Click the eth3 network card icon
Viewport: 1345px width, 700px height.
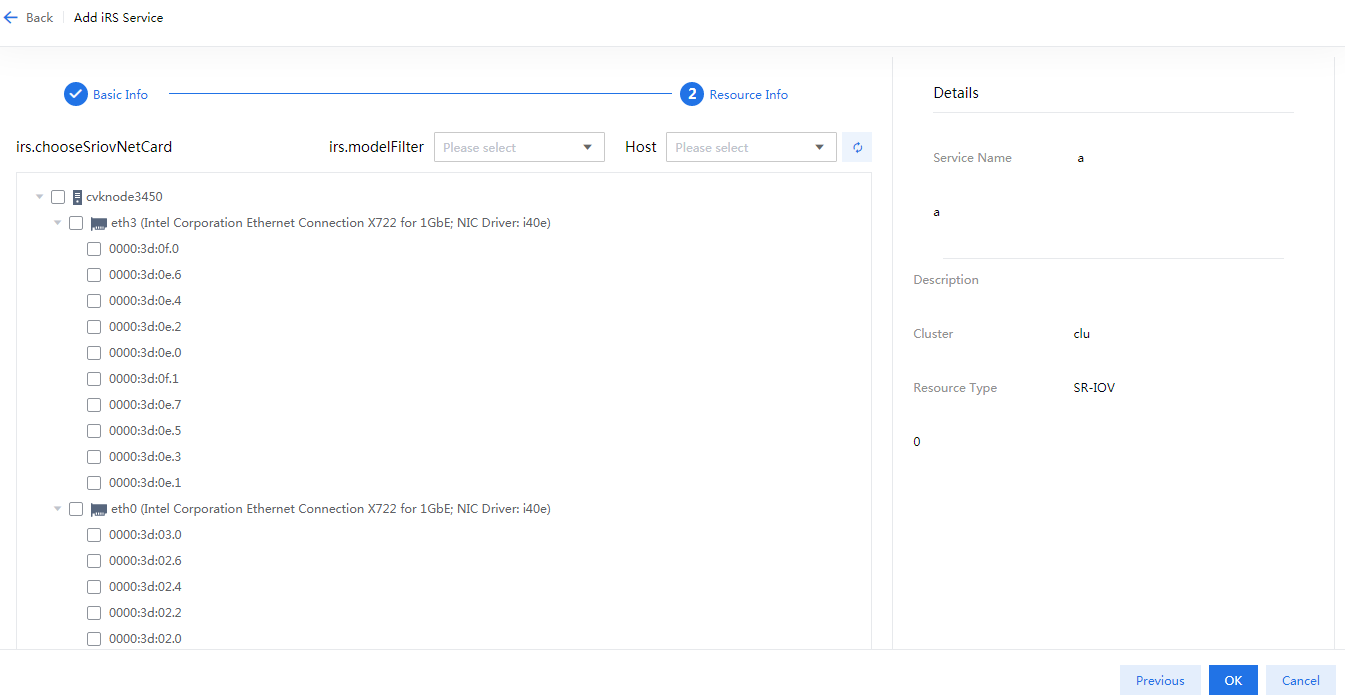pyautogui.click(x=99, y=223)
